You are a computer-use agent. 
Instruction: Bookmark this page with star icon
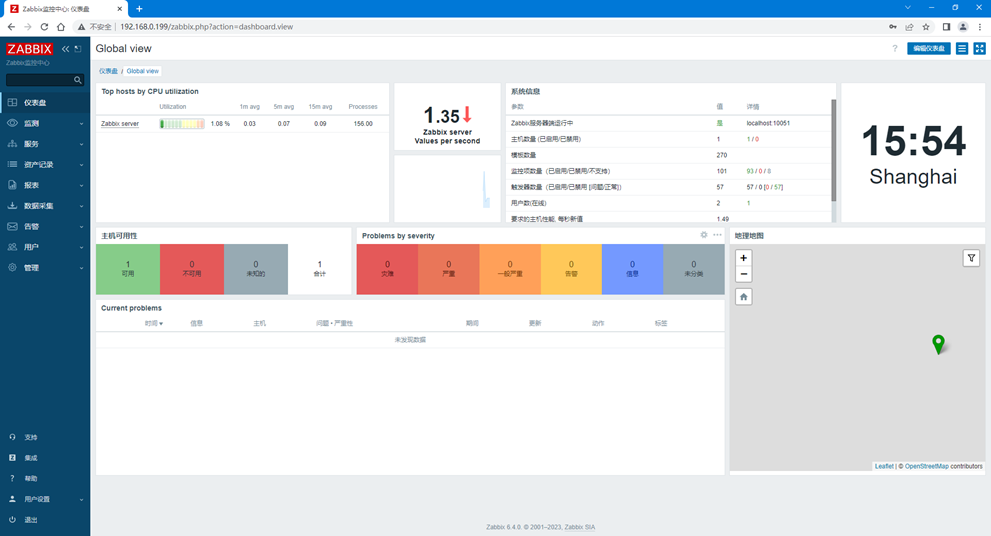(x=926, y=27)
